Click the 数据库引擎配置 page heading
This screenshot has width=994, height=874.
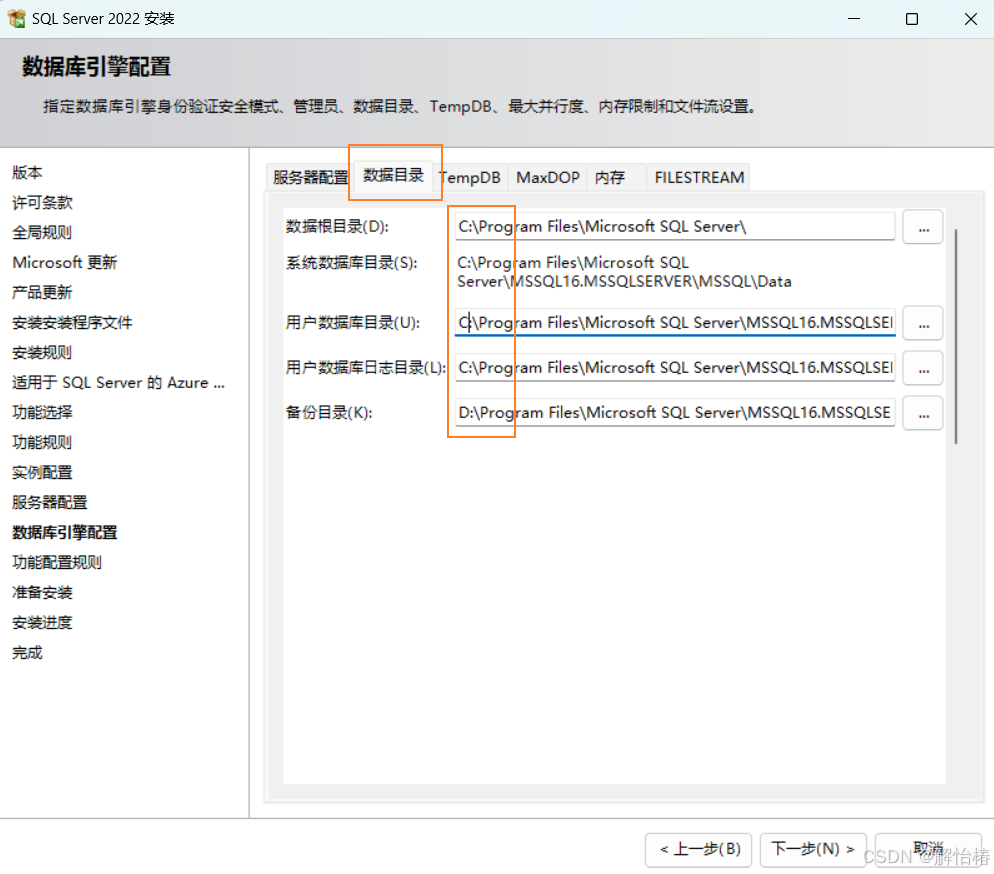[96, 67]
